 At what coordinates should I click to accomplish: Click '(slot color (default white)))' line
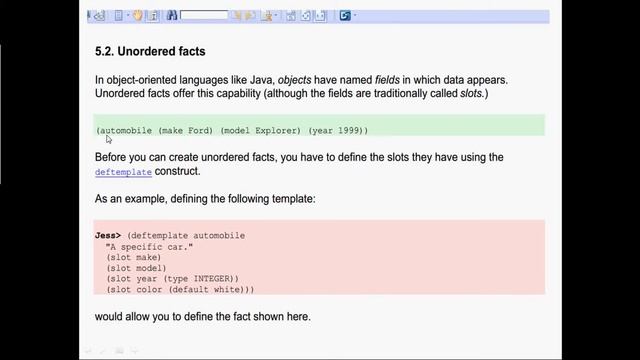[180, 289]
